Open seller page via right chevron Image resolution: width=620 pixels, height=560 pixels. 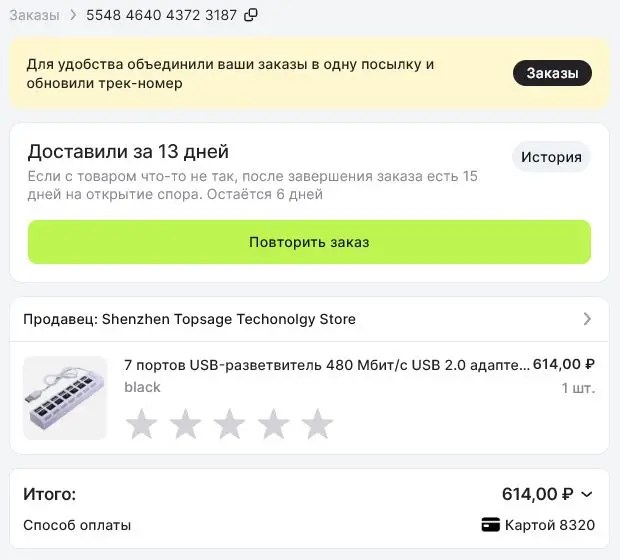[587, 319]
